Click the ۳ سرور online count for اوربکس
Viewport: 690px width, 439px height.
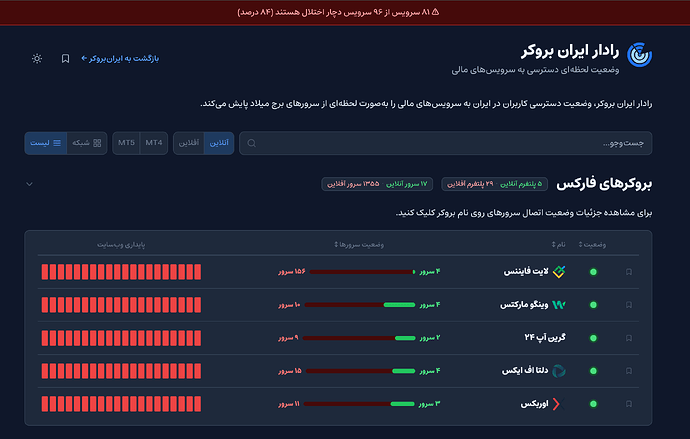pyautogui.click(x=429, y=404)
